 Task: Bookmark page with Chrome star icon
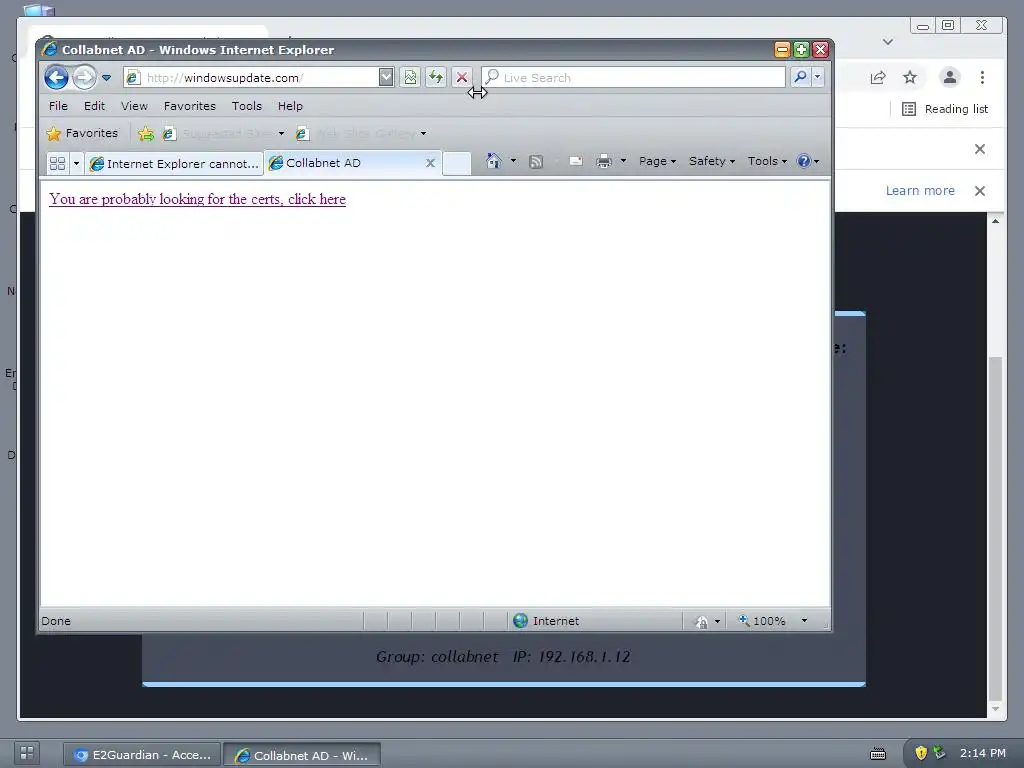click(x=910, y=78)
